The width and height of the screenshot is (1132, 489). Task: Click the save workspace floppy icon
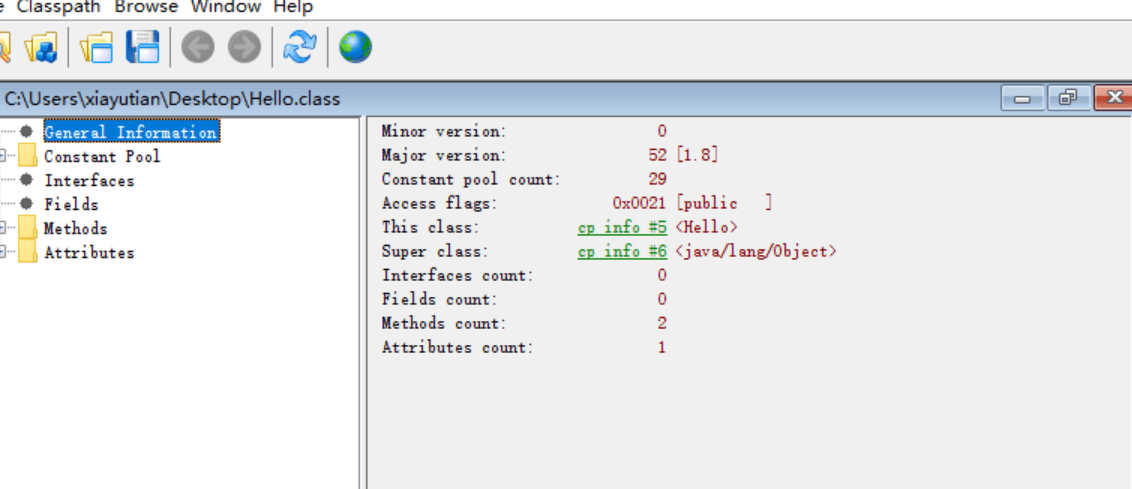(x=142, y=46)
